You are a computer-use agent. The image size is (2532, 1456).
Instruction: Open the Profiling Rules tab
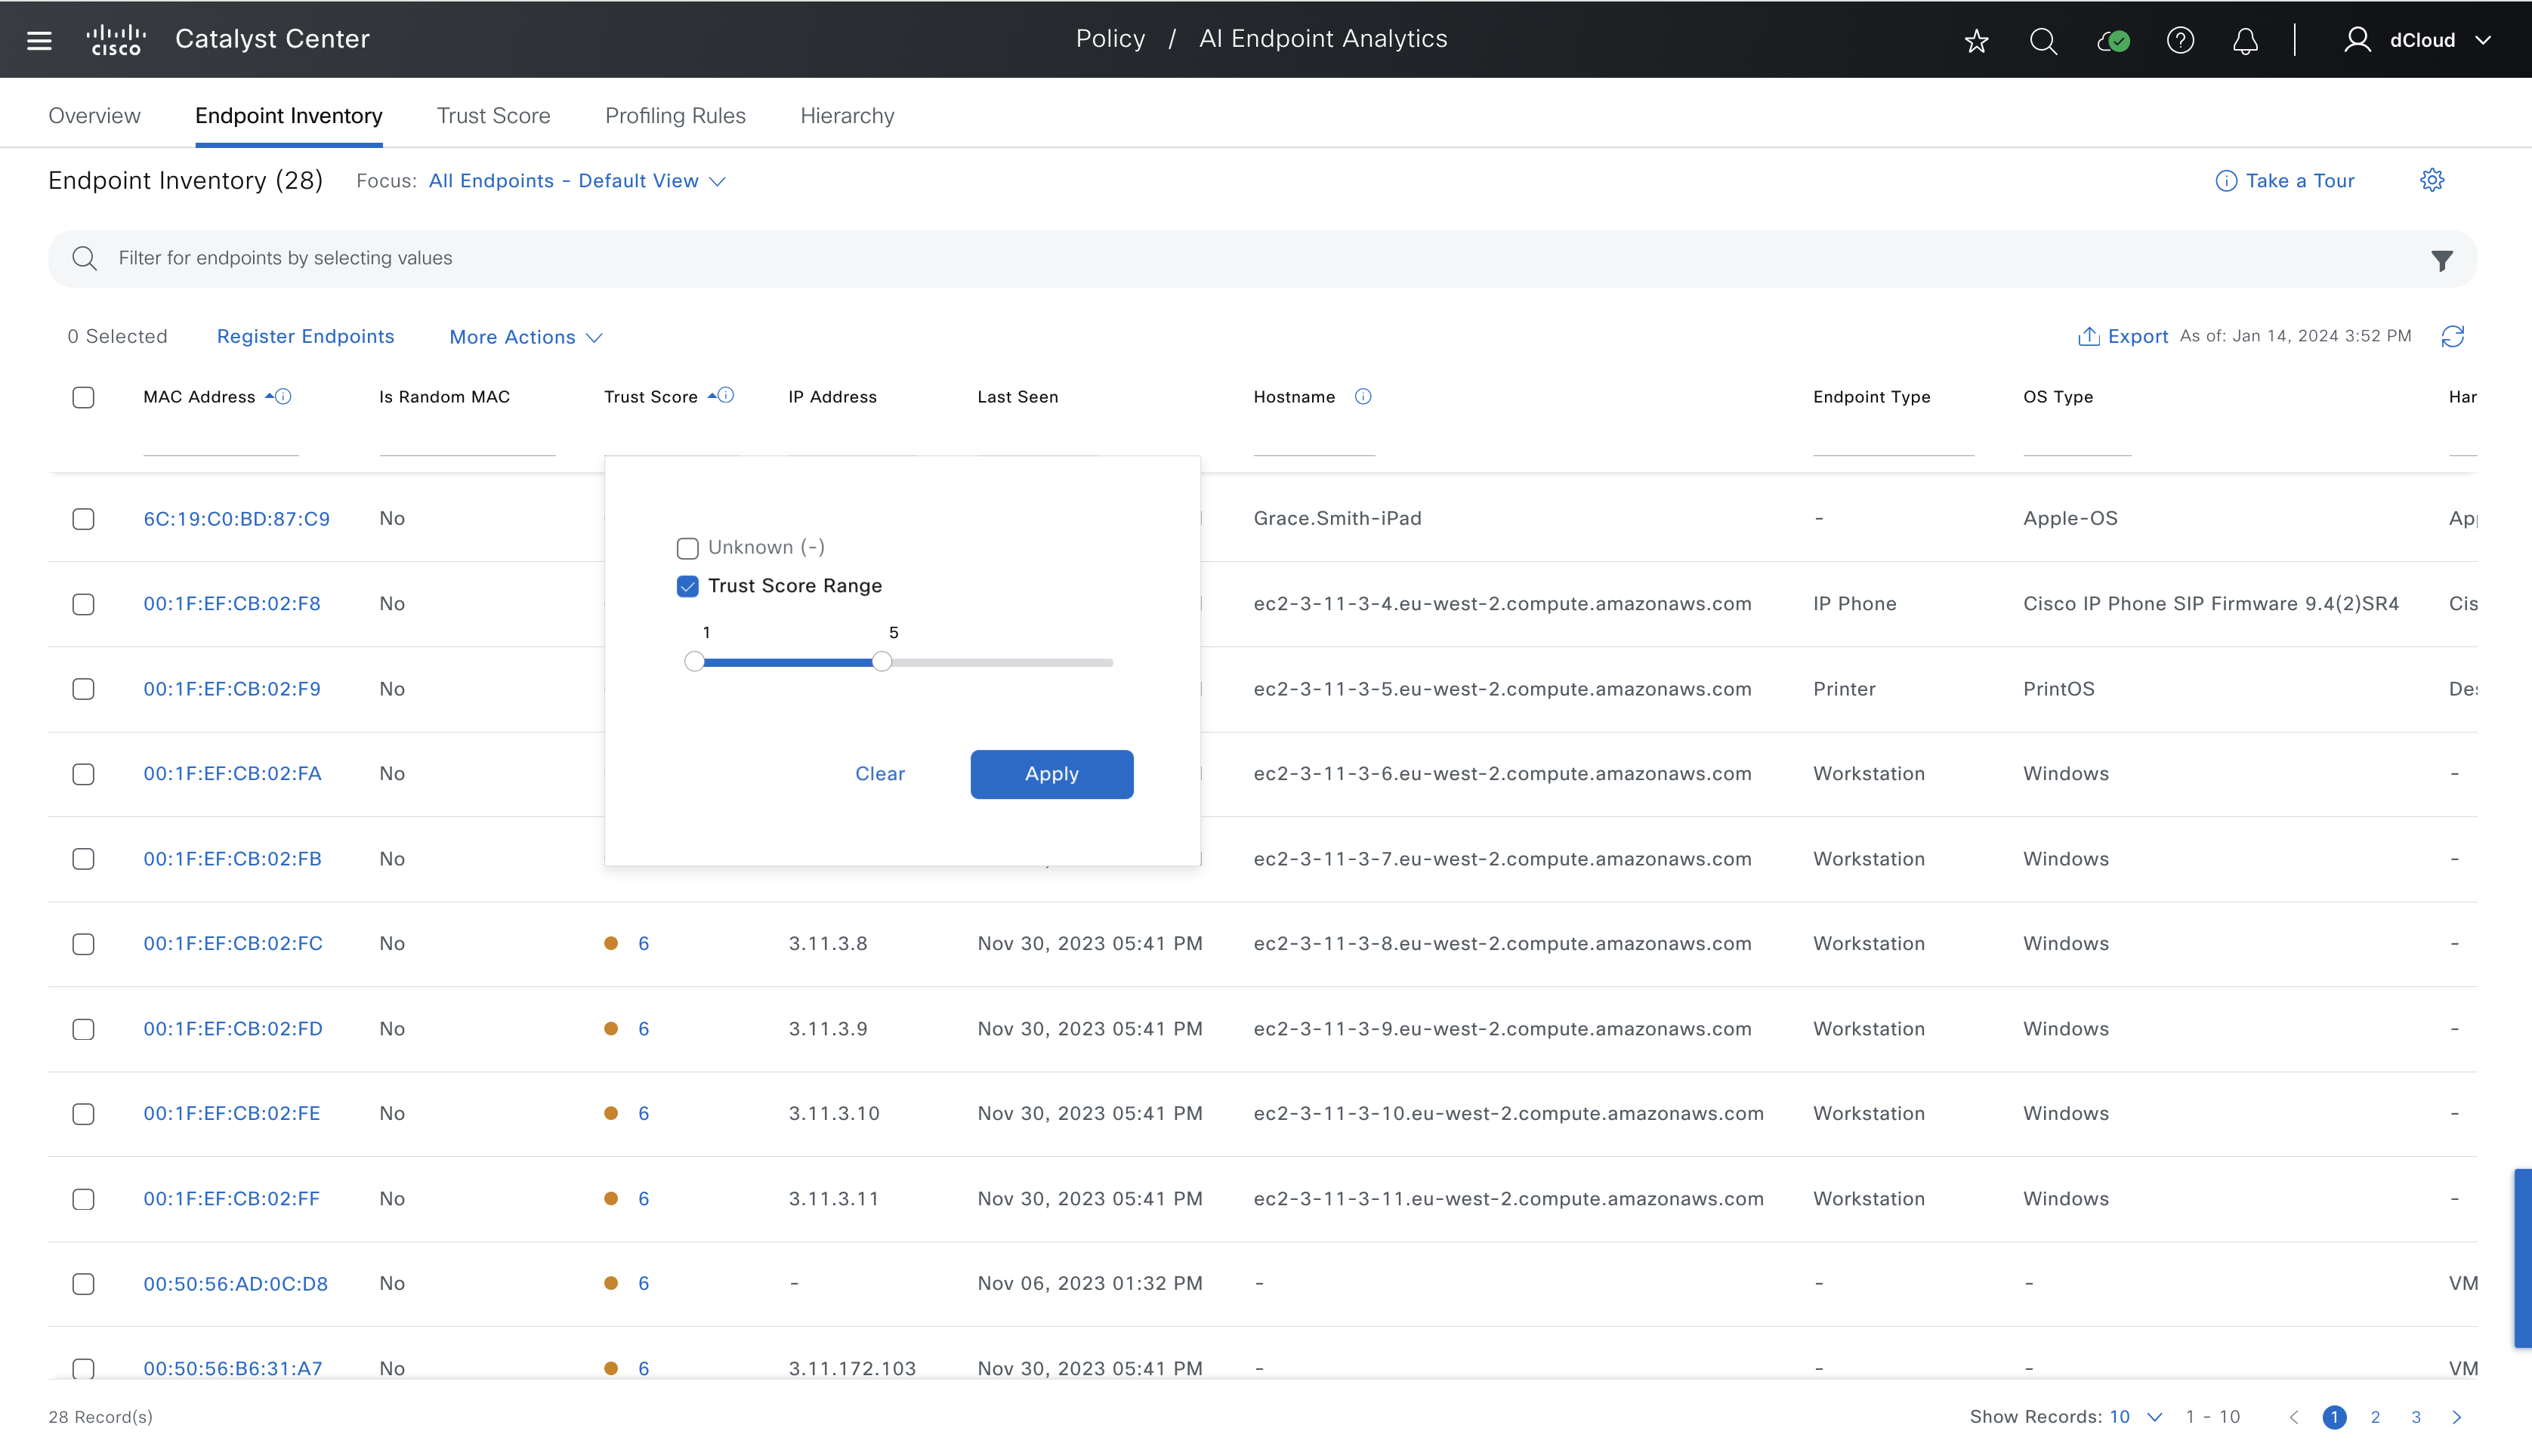(x=675, y=116)
